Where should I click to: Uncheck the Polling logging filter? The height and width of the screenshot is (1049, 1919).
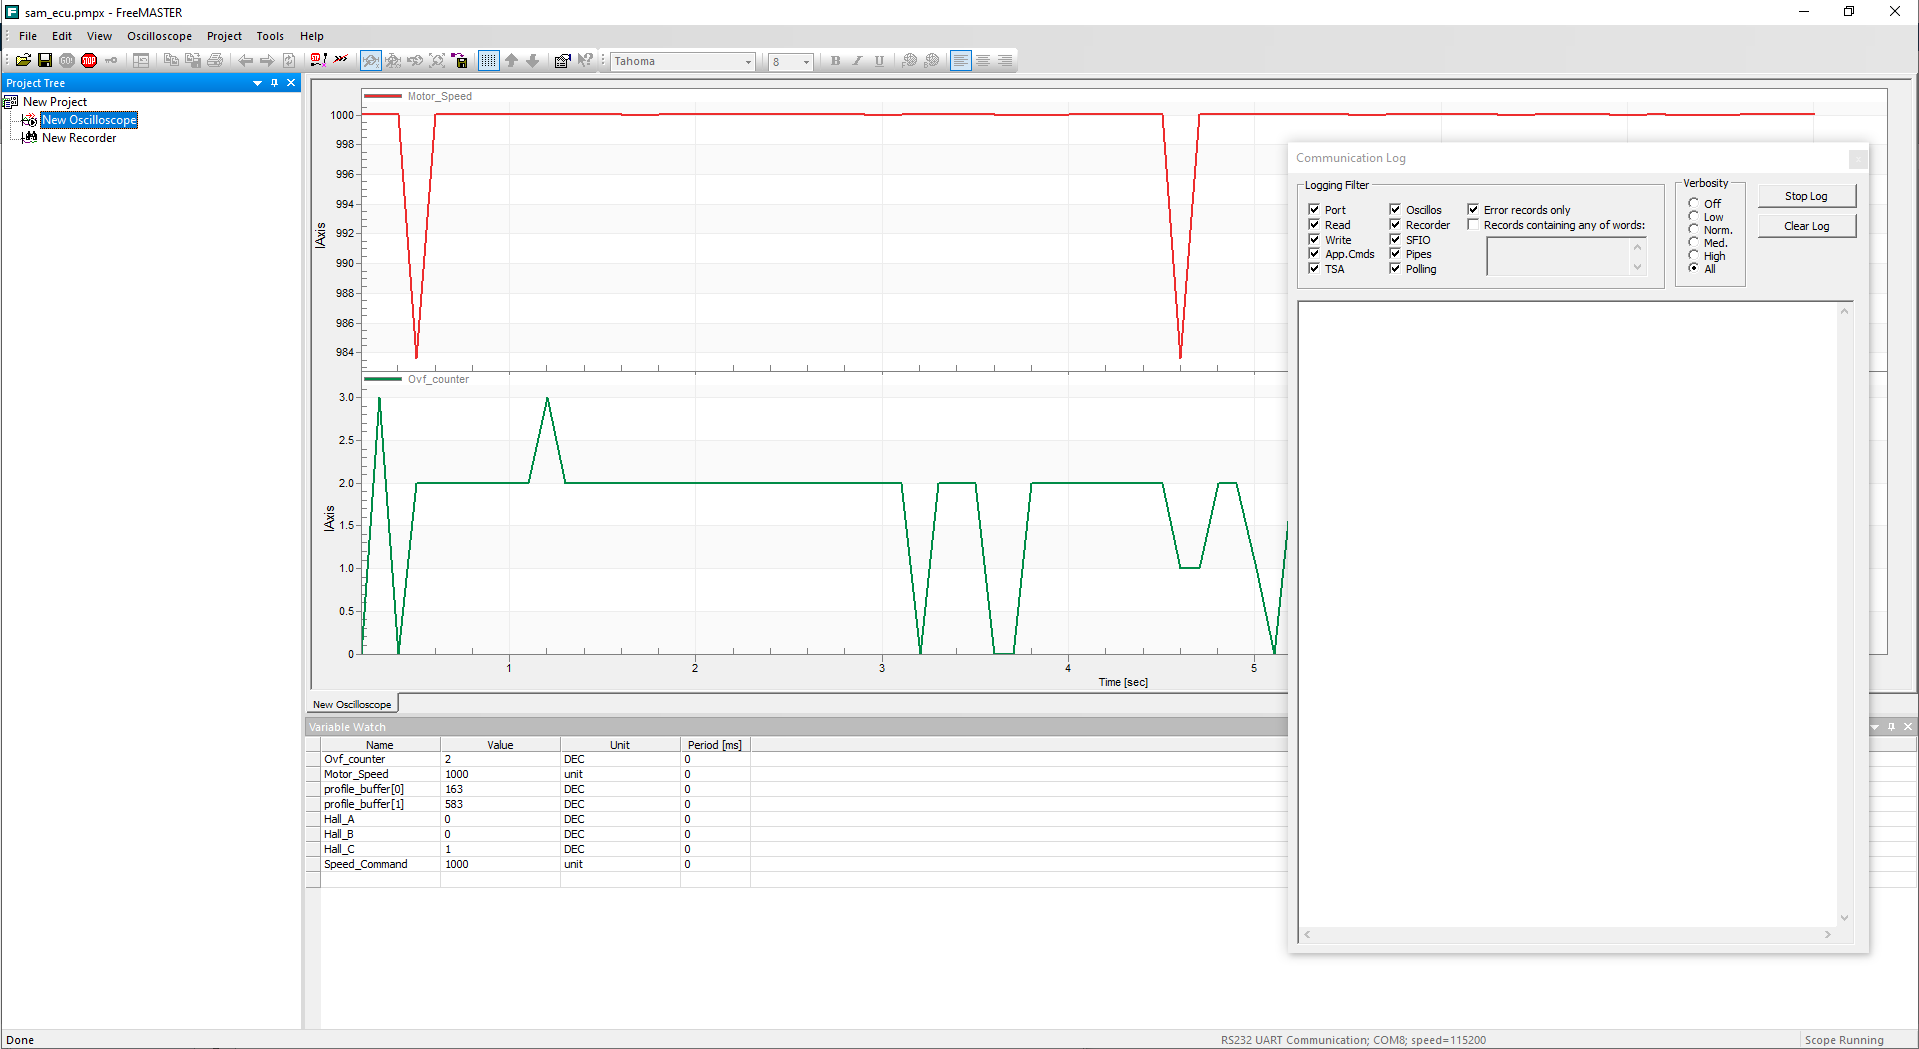(x=1395, y=268)
